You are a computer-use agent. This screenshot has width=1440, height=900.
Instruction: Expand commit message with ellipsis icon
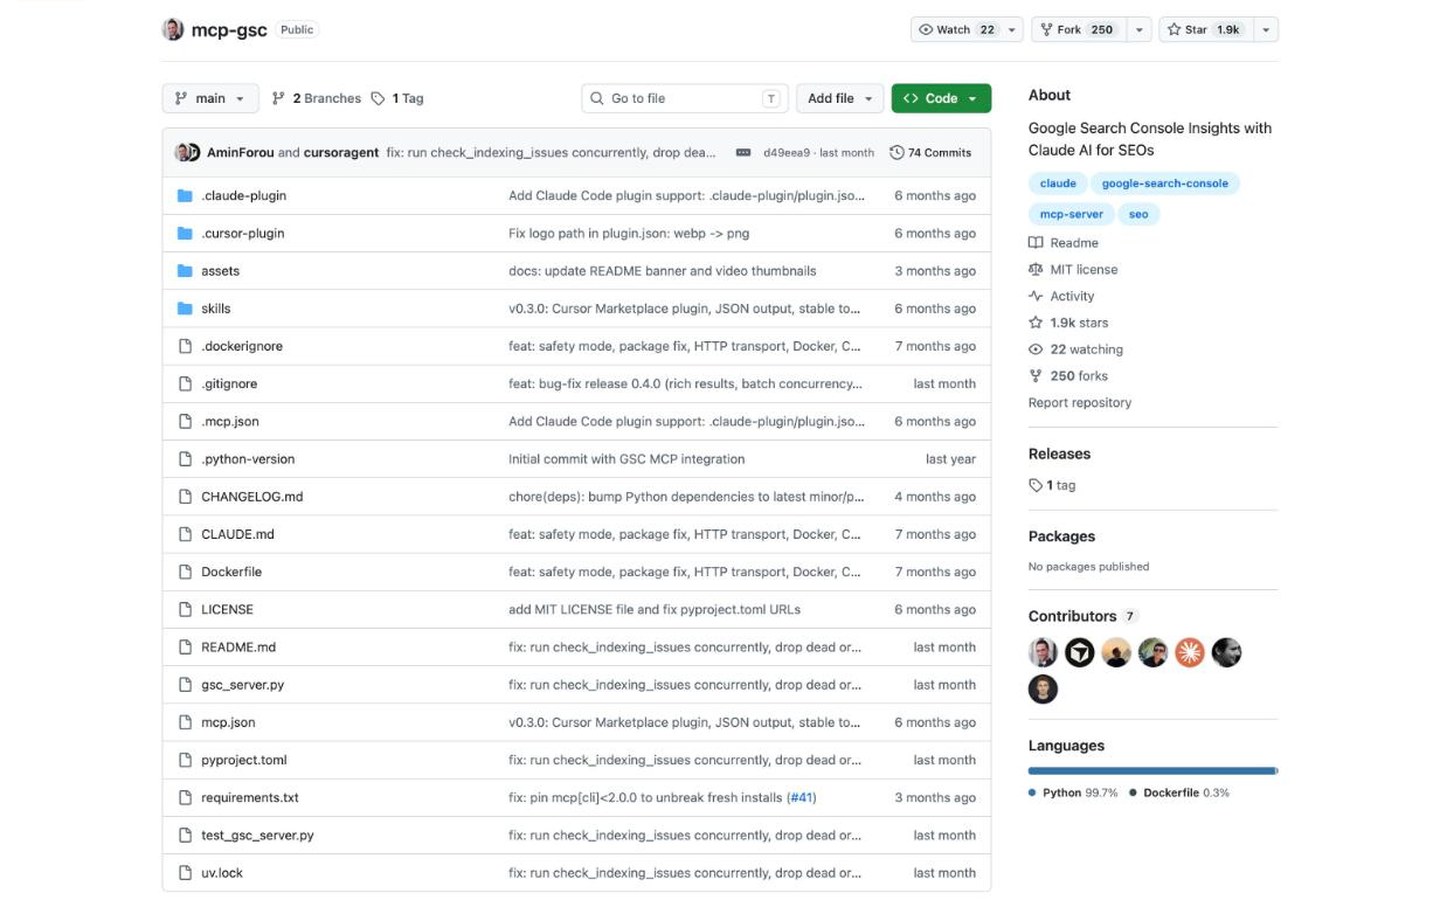point(743,153)
